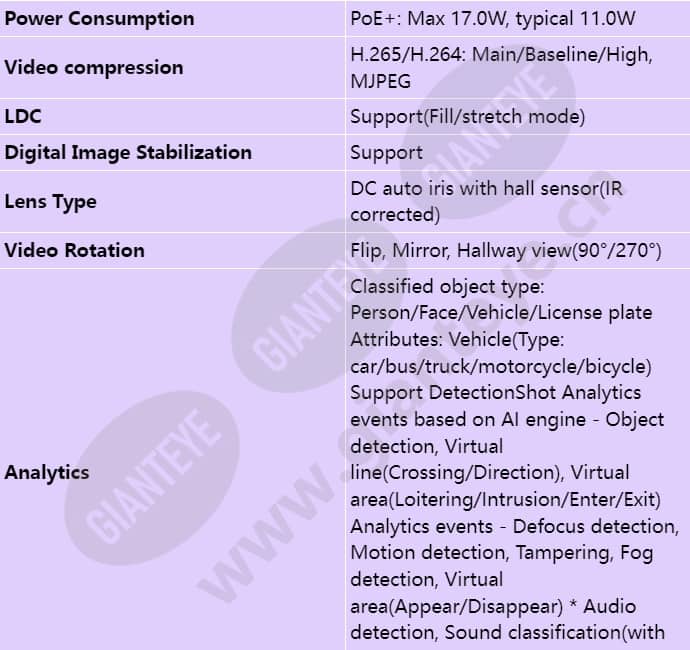Image resolution: width=690 pixels, height=650 pixels.
Task: Select the area(Loitering/Intrusion/Enter/Exit) text
Action: (506, 500)
